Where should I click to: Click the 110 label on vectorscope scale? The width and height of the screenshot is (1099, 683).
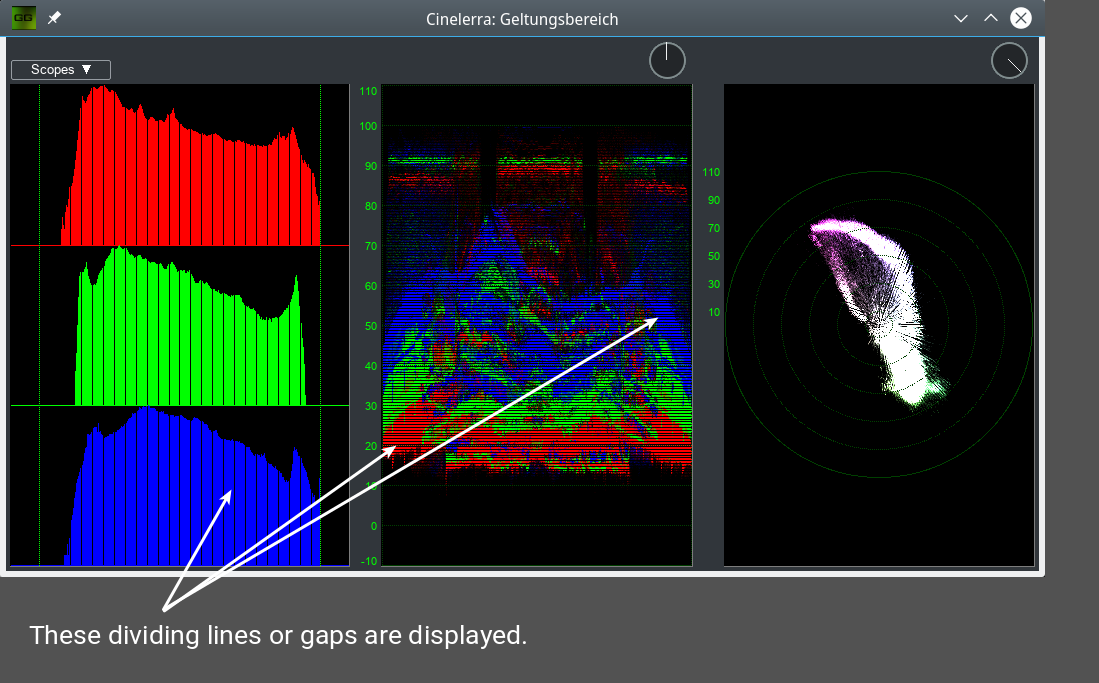pos(711,172)
